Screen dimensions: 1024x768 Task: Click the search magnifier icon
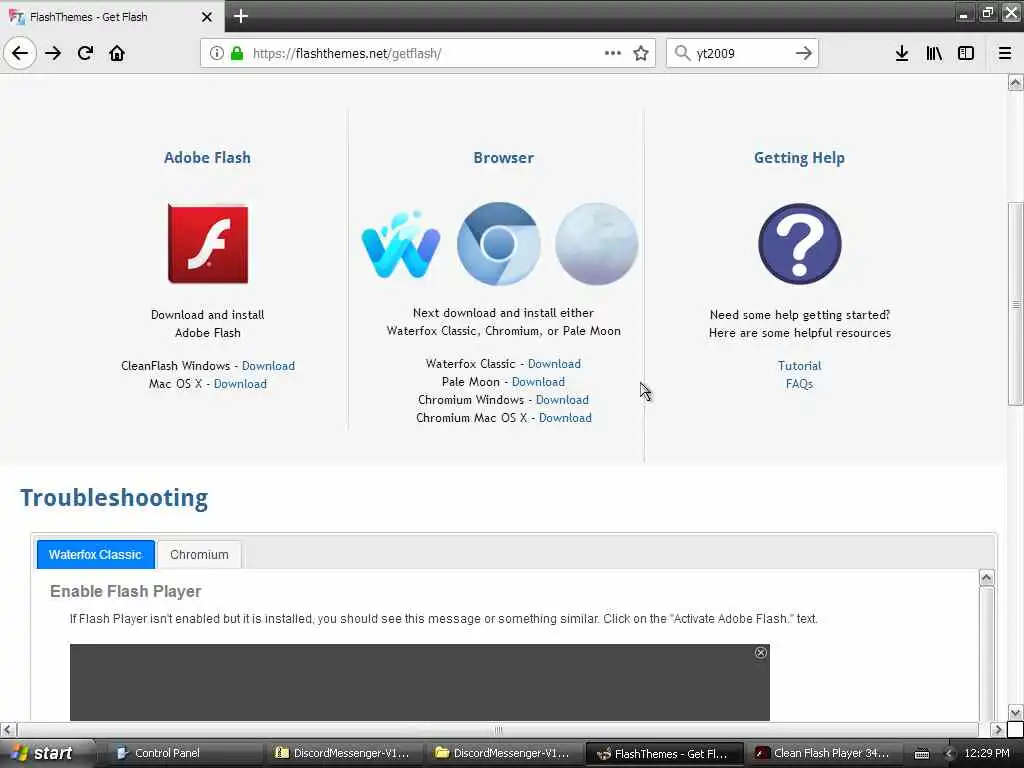(682, 53)
